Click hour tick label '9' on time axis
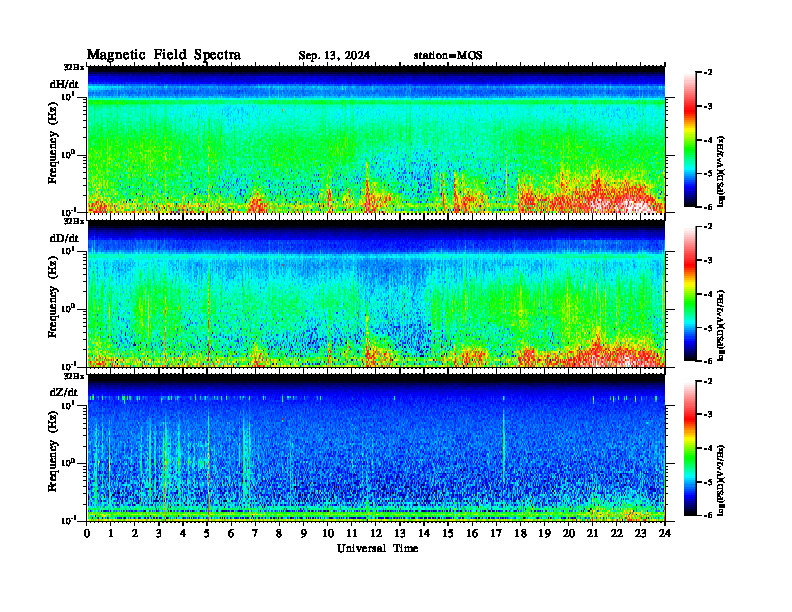 (303, 533)
